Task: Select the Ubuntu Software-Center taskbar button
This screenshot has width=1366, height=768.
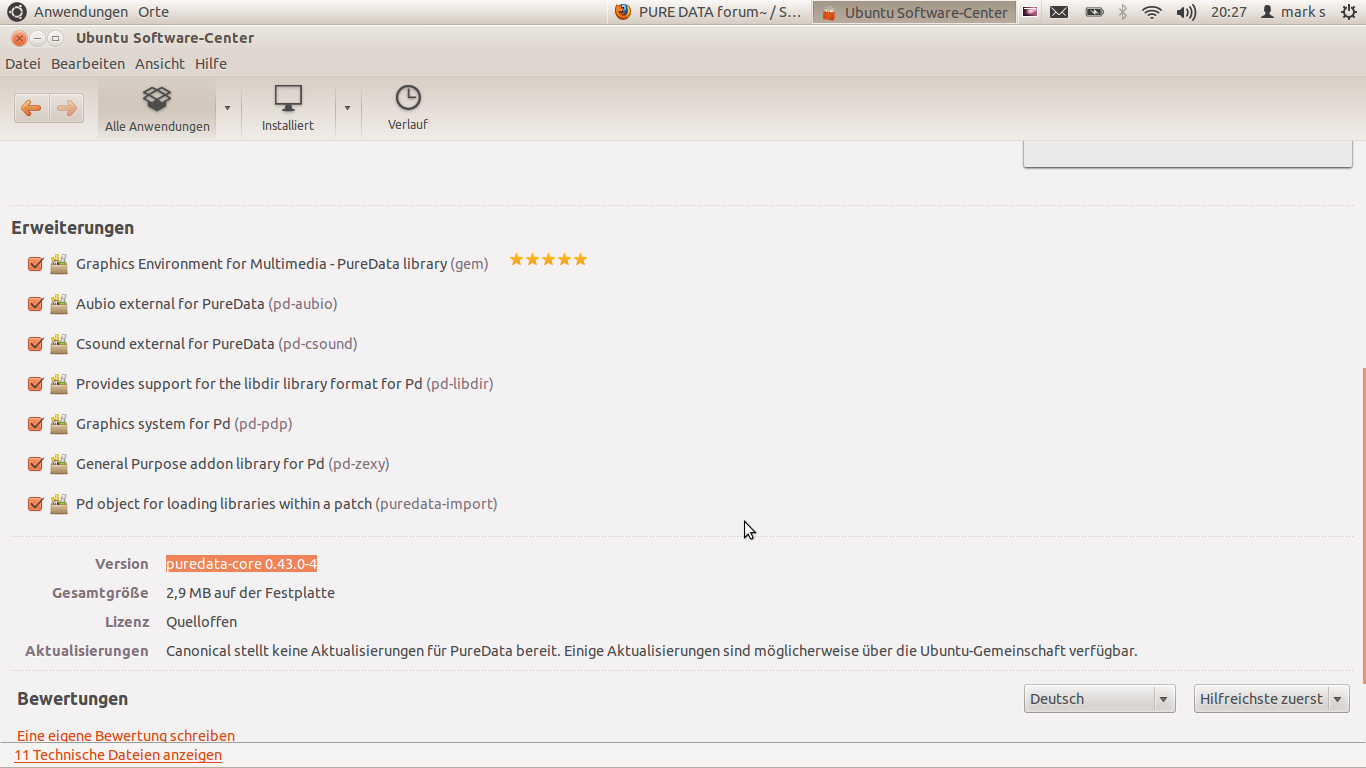Action: coord(914,12)
